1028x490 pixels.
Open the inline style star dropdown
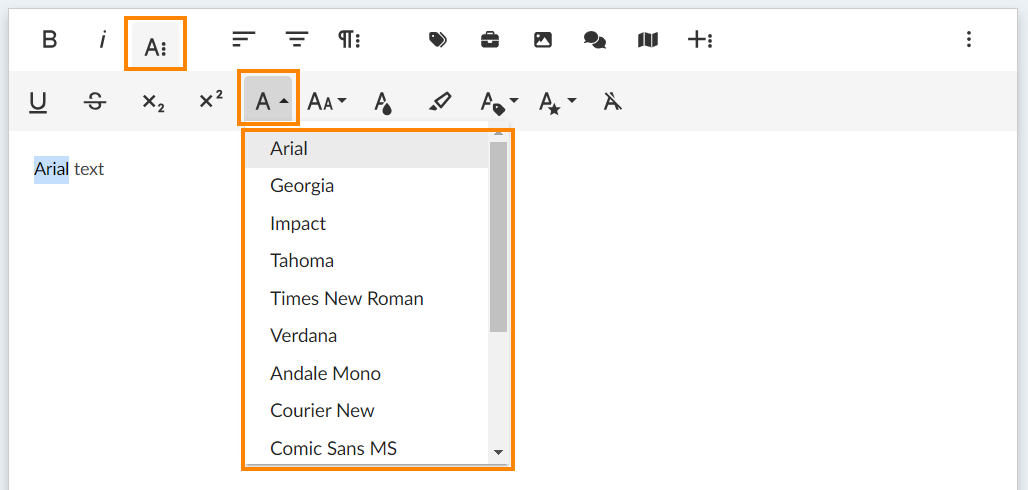557,101
